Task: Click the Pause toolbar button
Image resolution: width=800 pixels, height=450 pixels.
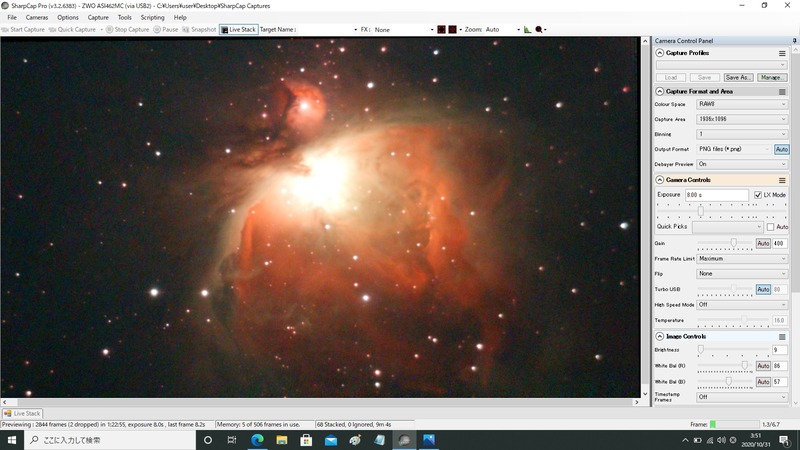Action: tap(166, 30)
